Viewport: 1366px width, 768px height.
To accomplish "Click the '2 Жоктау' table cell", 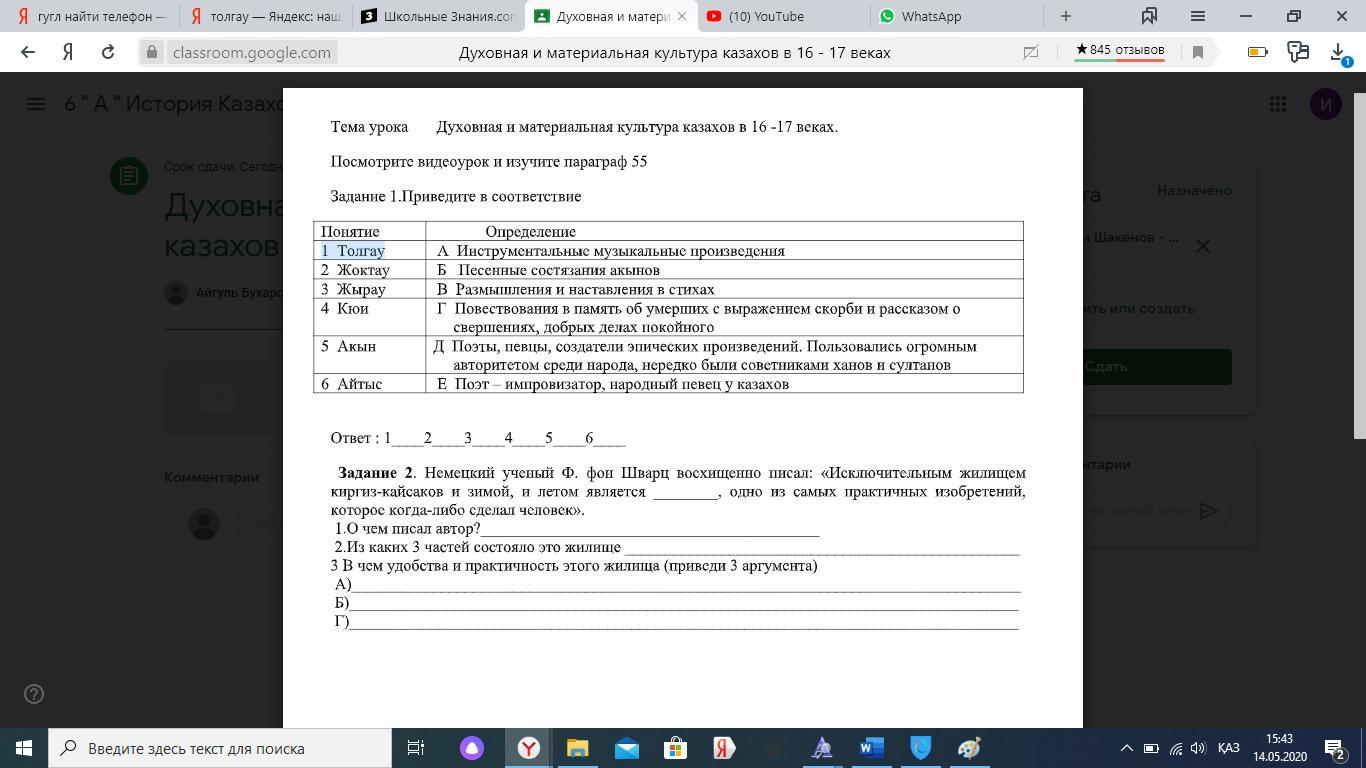I will [369, 270].
